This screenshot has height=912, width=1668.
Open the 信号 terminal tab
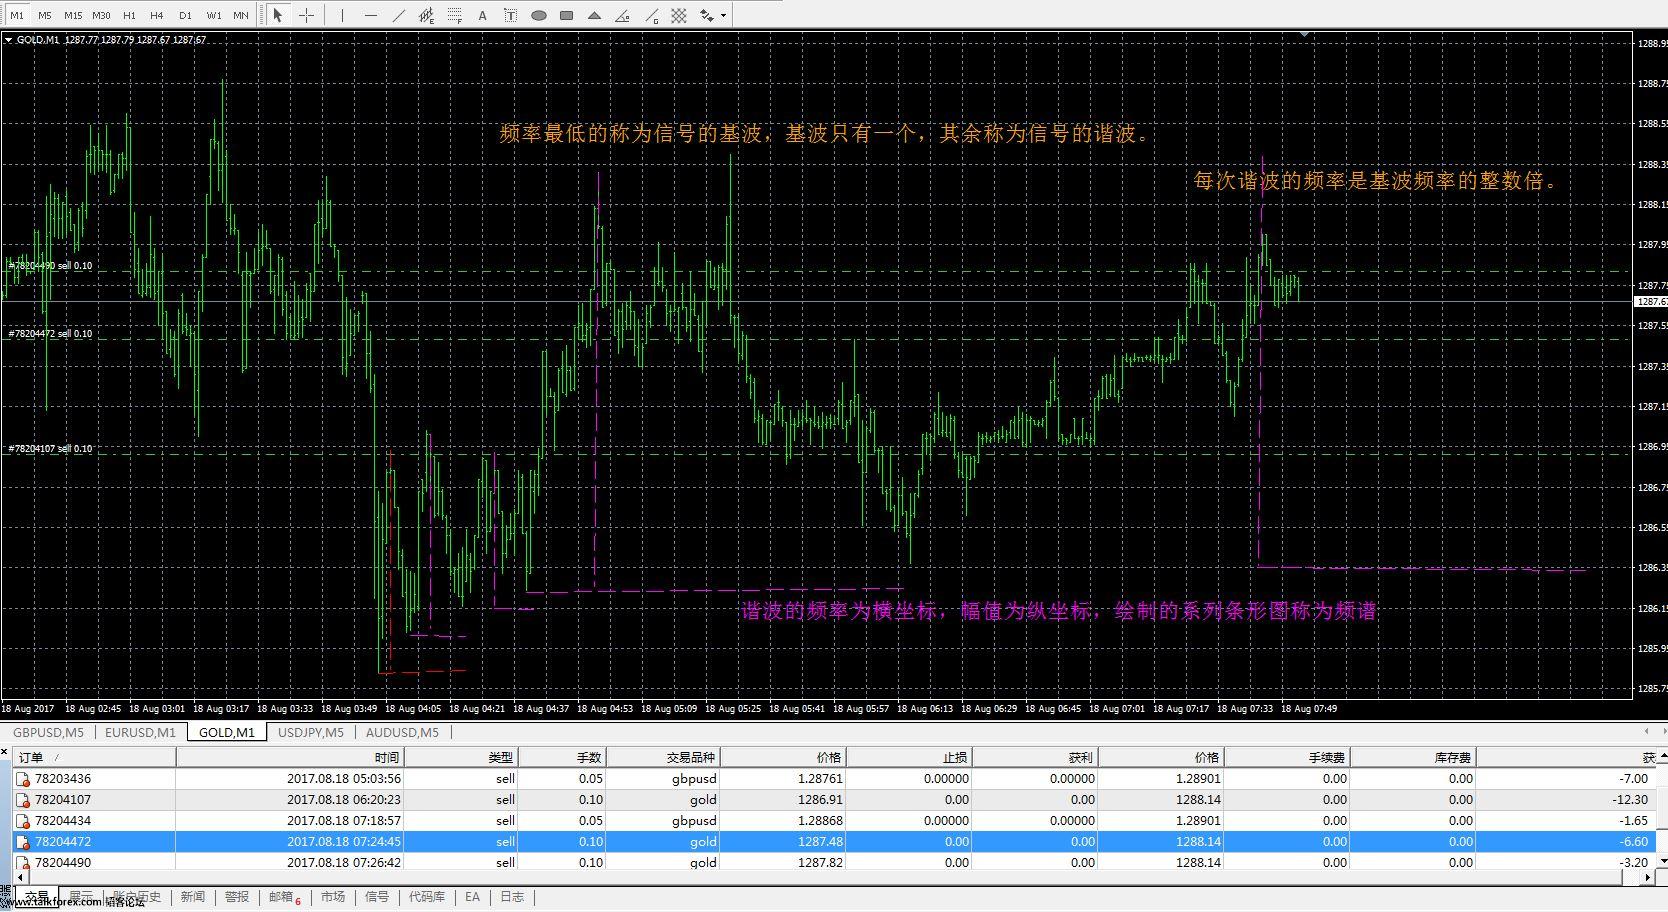tap(377, 897)
